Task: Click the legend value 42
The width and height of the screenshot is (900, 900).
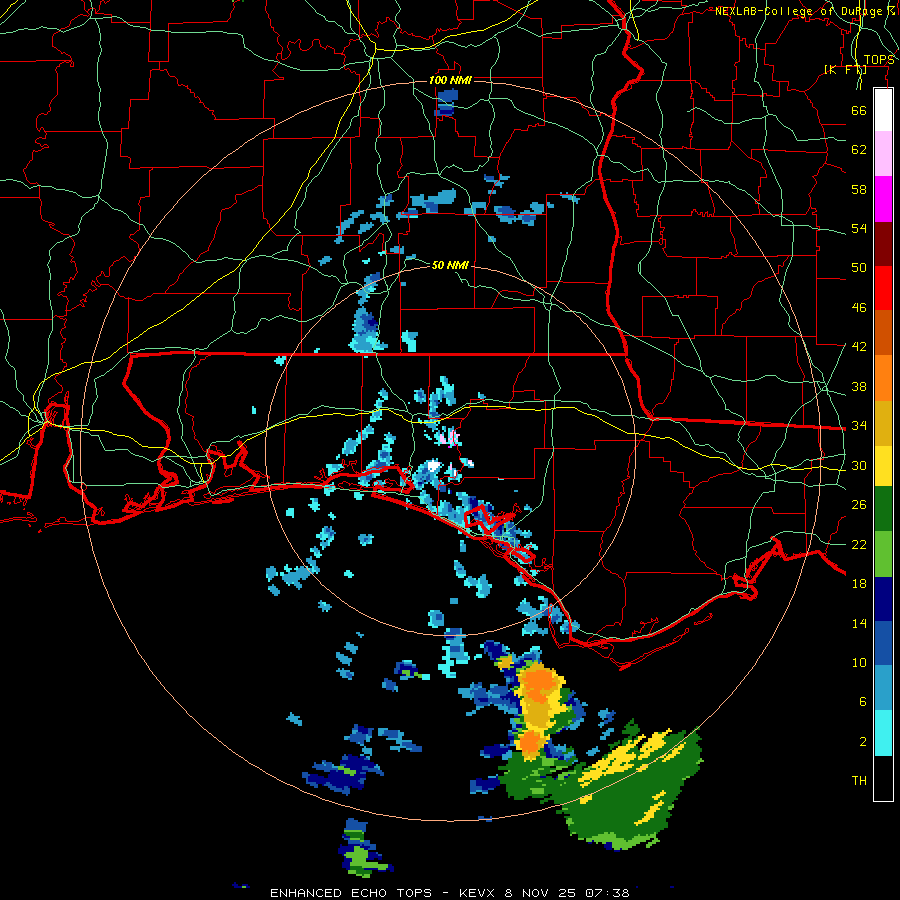Action: [x=859, y=347]
